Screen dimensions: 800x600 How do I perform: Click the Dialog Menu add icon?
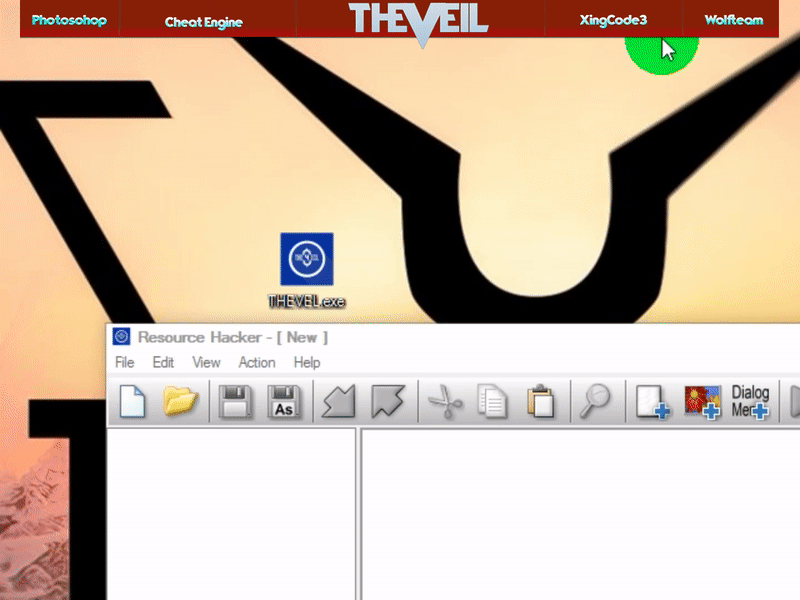coord(750,402)
